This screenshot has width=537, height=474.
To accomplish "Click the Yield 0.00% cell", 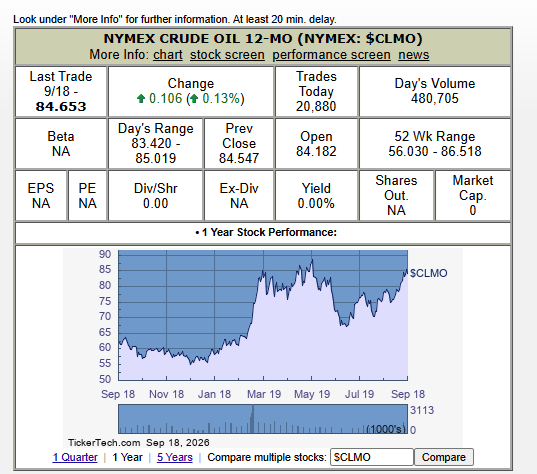I will pyautogui.click(x=316, y=196).
